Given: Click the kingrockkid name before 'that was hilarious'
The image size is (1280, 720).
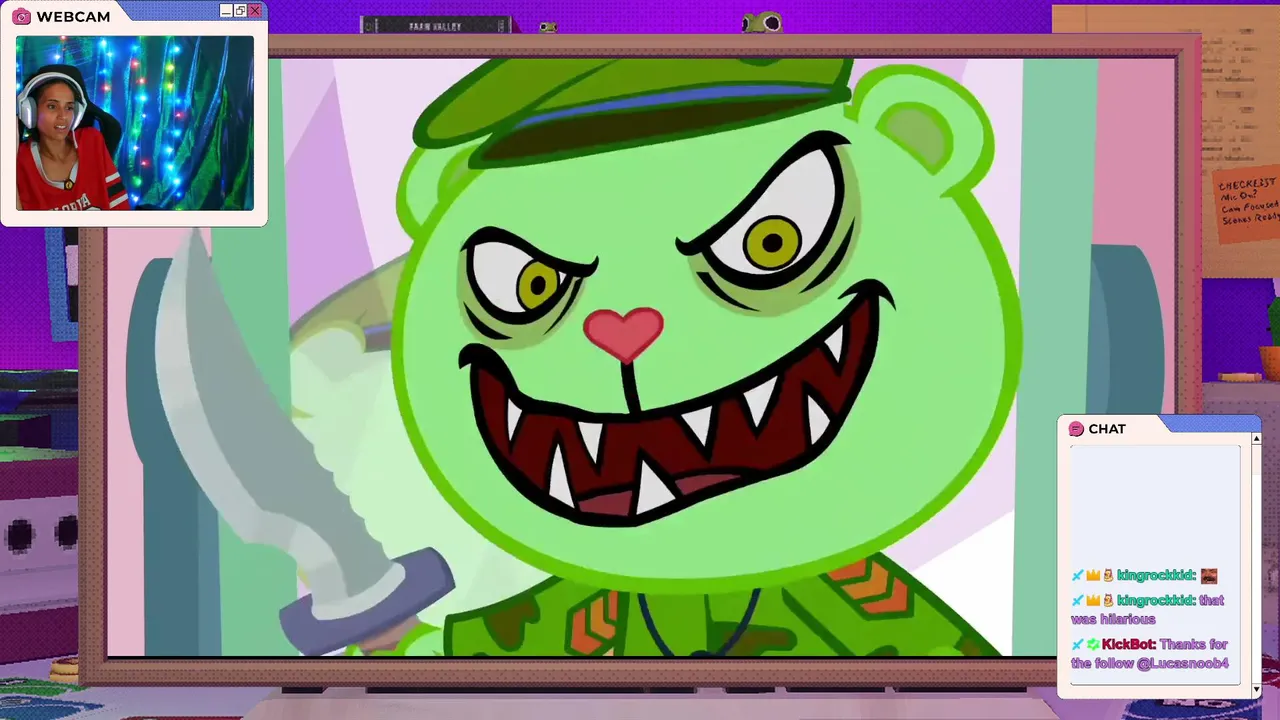Looking at the screenshot, I should (1156, 600).
